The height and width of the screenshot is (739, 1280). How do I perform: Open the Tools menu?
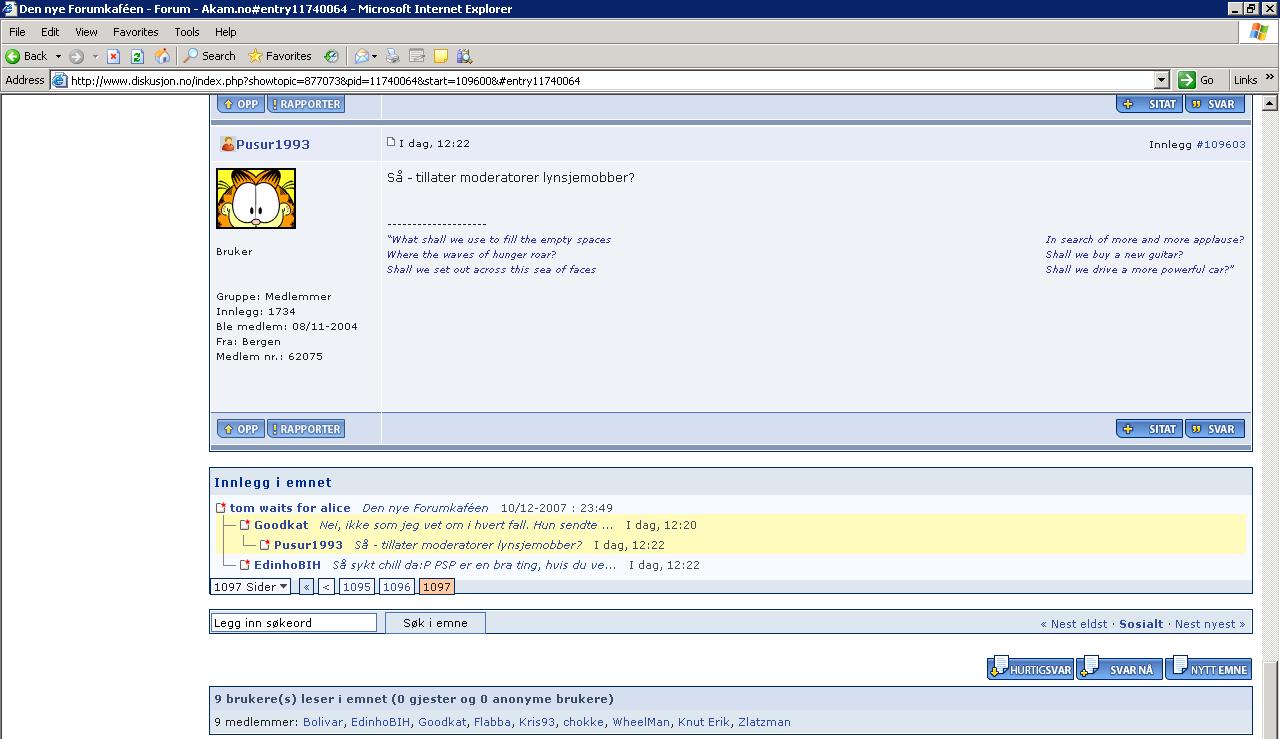(x=187, y=32)
